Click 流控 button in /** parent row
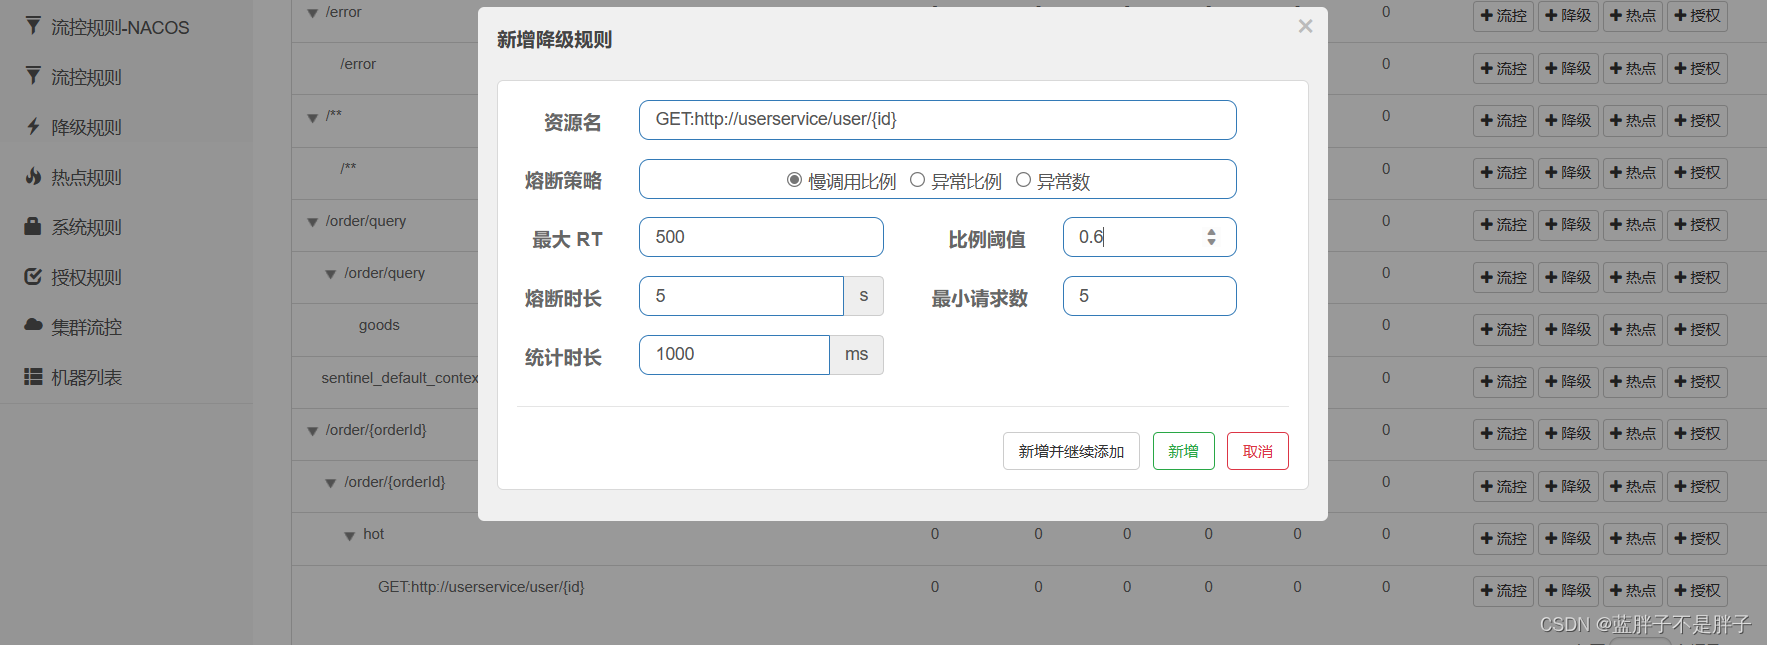This screenshot has width=1767, height=645. click(1503, 120)
